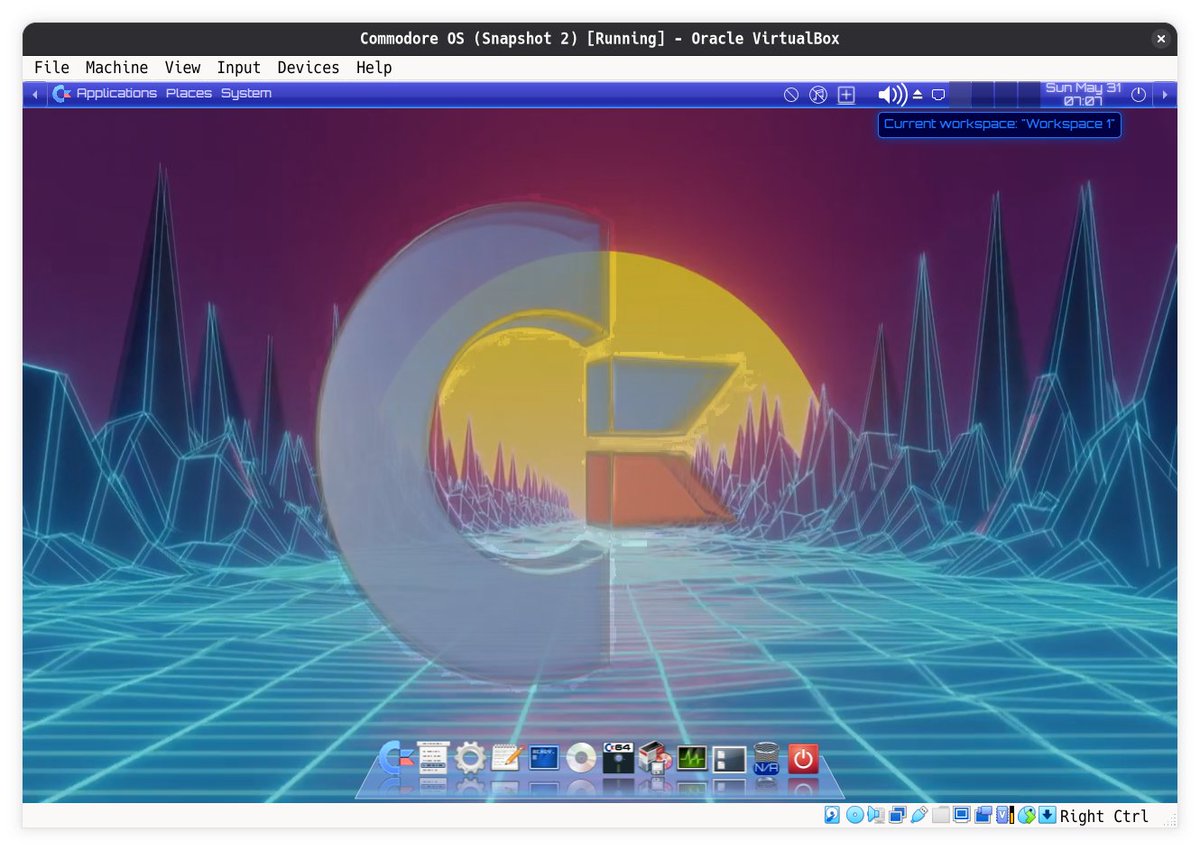This screenshot has height=850, width=1200.
Task: Click the audio status icon in VirtualBox
Action: [876, 815]
